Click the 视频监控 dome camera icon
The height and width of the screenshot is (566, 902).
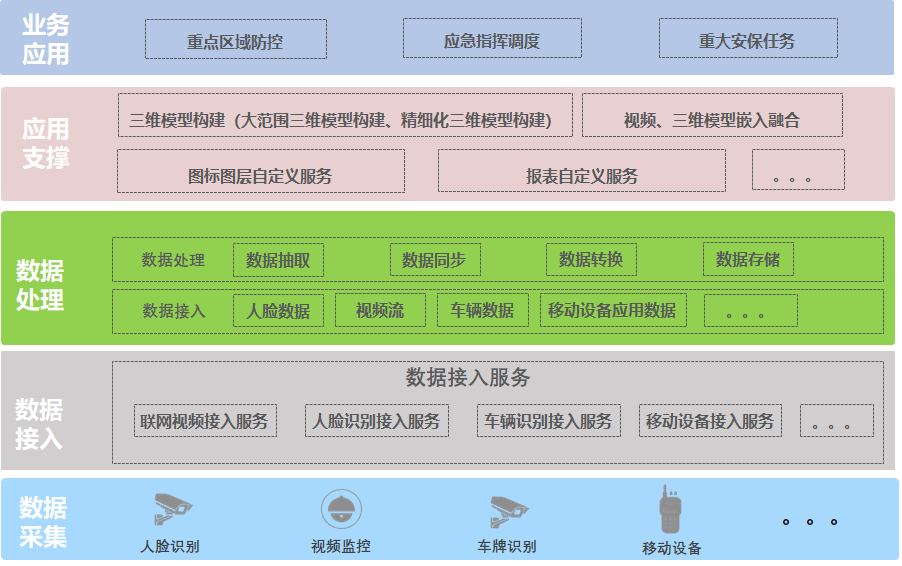click(341, 509)
